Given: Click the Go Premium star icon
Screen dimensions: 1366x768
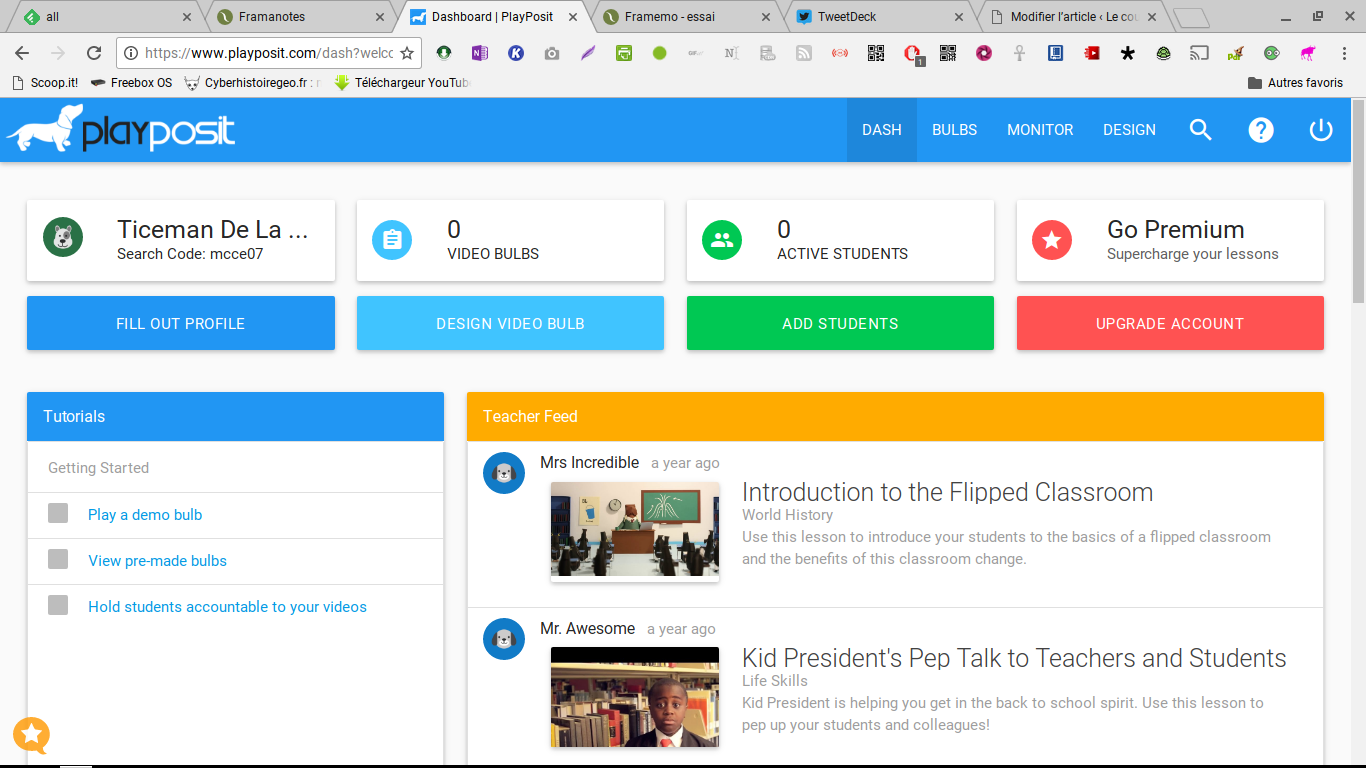Looking at the screenshot, I should (1052, 240).
